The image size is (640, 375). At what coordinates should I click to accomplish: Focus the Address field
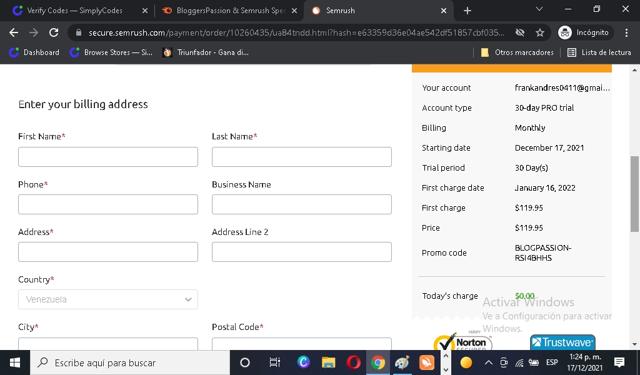(x=108, y=252)
